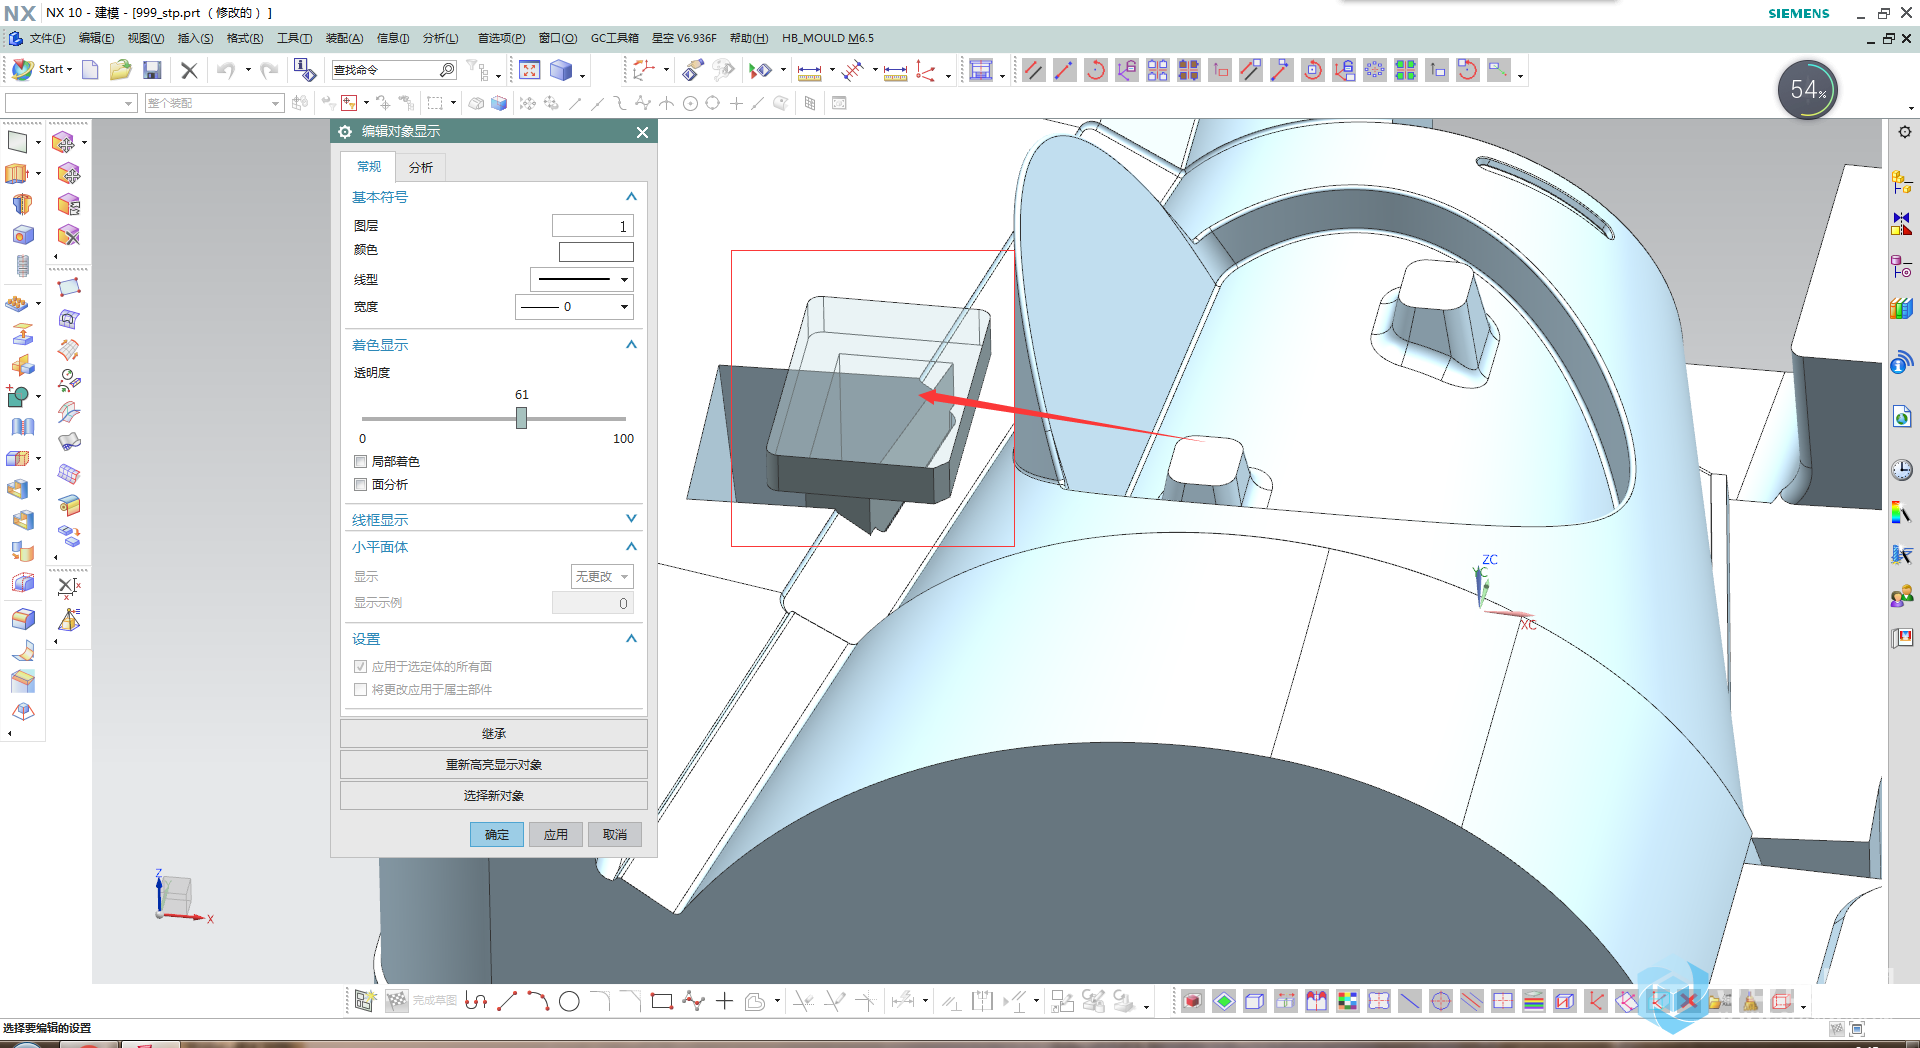
Task: Open the 宽度 width dropdown
Action: (x=574, y=307)
